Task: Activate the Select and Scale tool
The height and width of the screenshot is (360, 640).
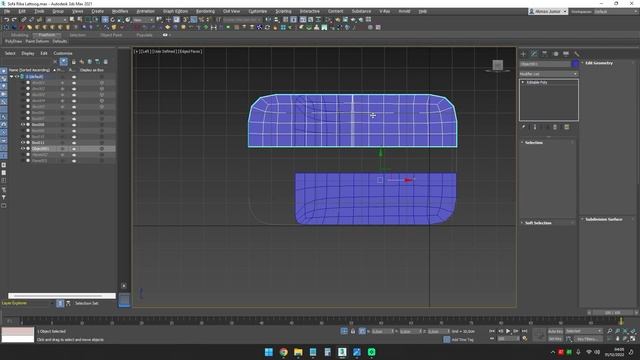Action: pos(120,19)
